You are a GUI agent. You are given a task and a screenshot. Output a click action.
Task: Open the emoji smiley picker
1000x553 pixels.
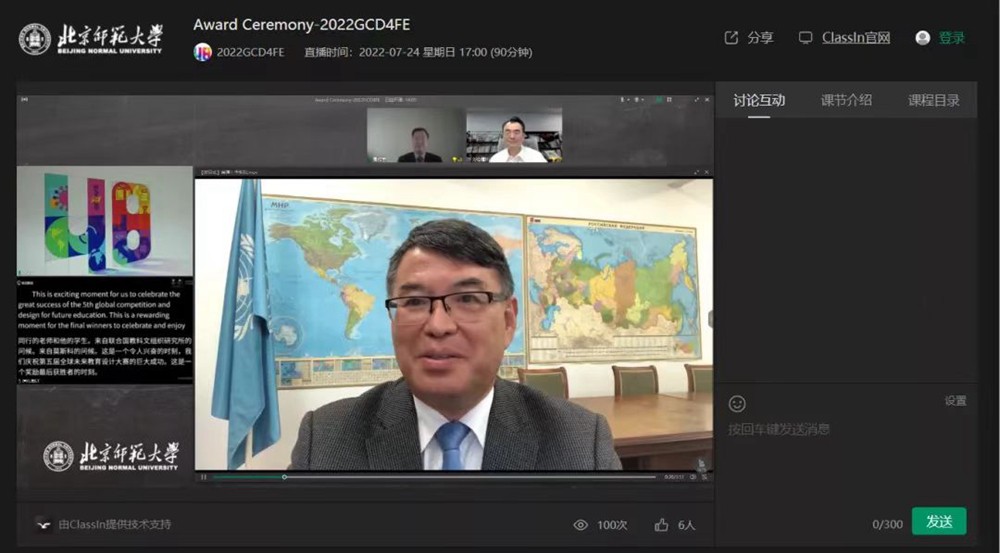point(737,404)
